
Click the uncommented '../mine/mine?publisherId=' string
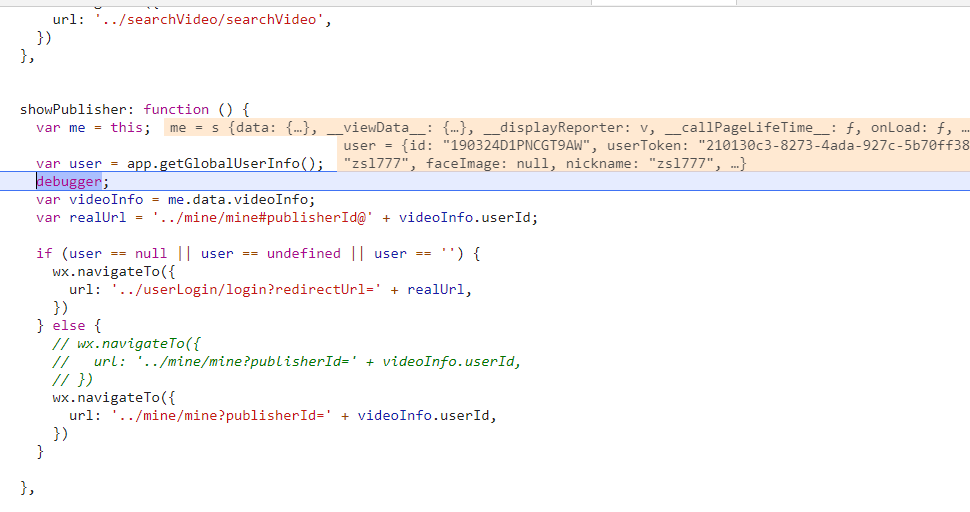221,415
